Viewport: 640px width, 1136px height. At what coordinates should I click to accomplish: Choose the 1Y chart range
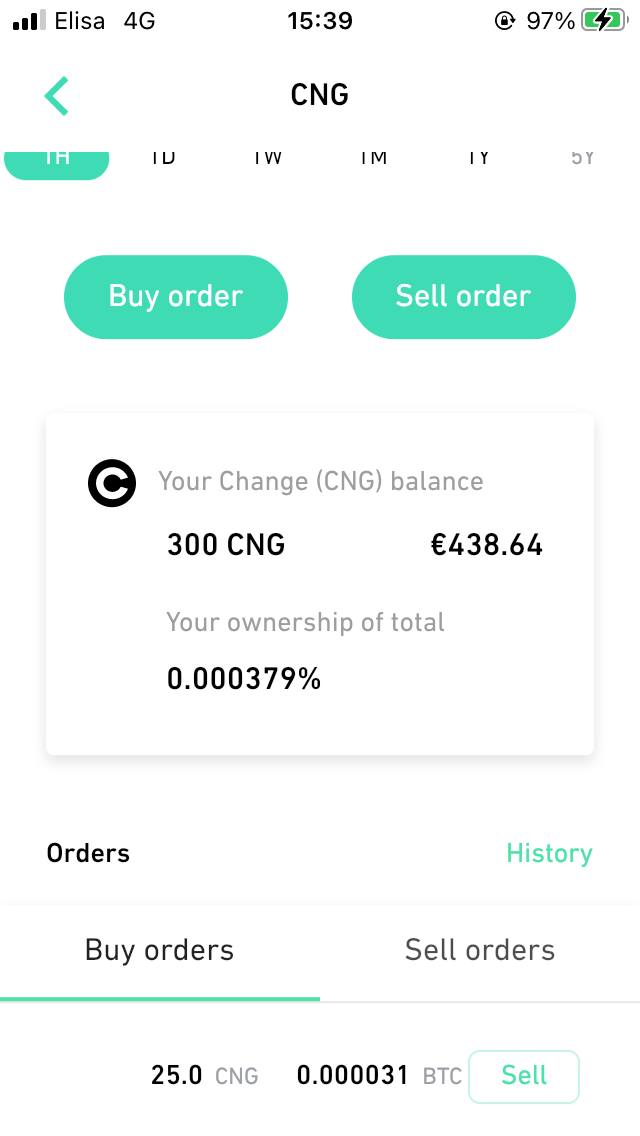coord(479,158)
